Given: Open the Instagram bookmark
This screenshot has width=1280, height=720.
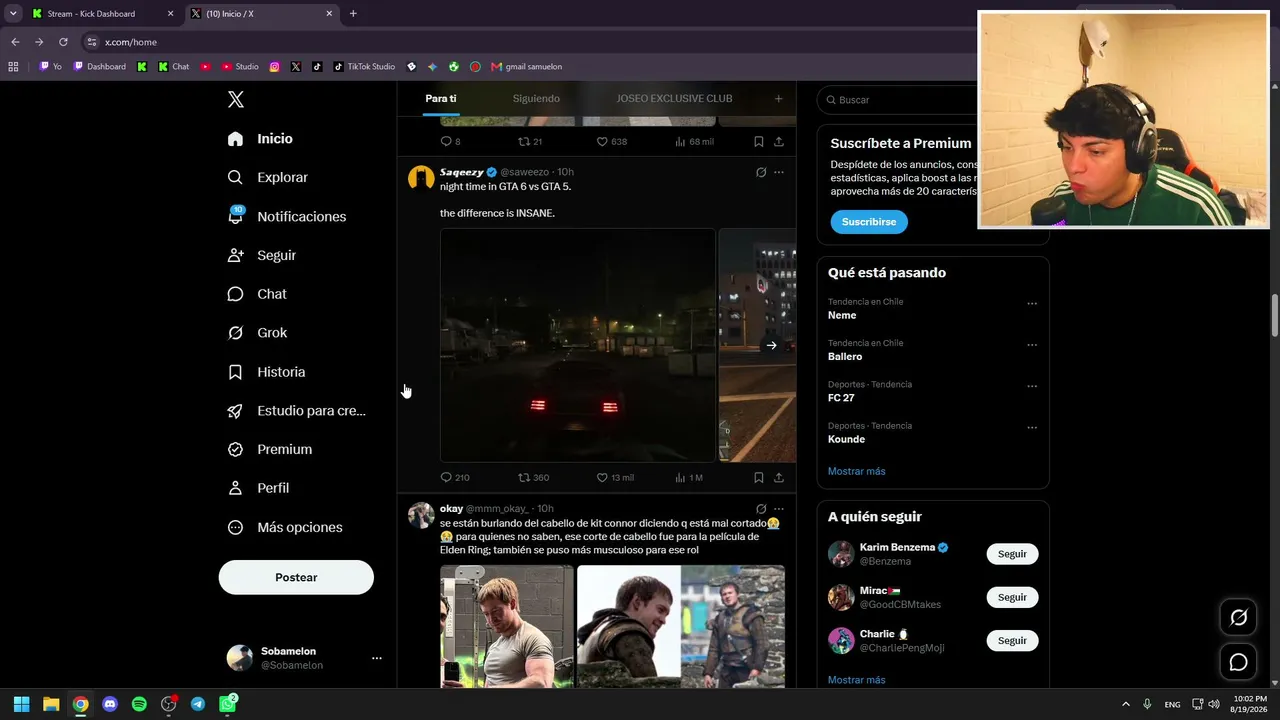Looking at the screenshot, I should point(274,67).
